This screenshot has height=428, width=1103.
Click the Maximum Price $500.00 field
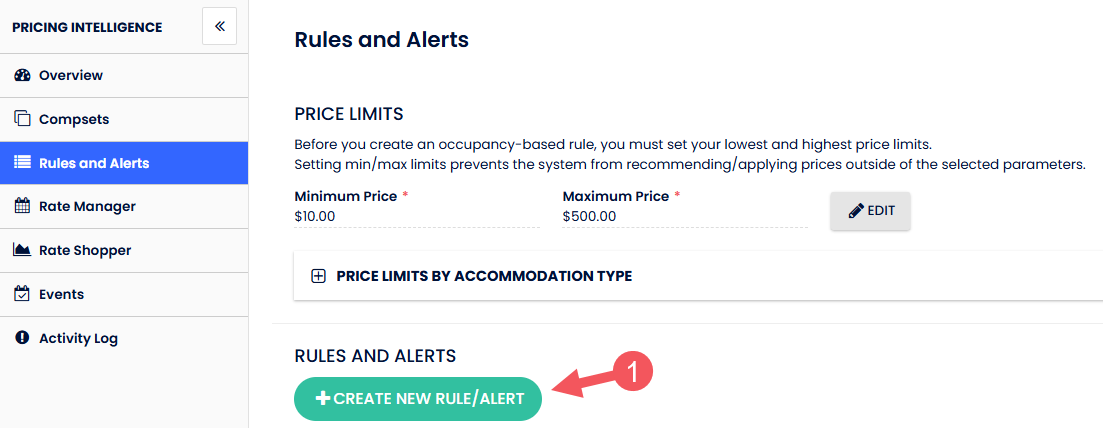coord(684,216)
